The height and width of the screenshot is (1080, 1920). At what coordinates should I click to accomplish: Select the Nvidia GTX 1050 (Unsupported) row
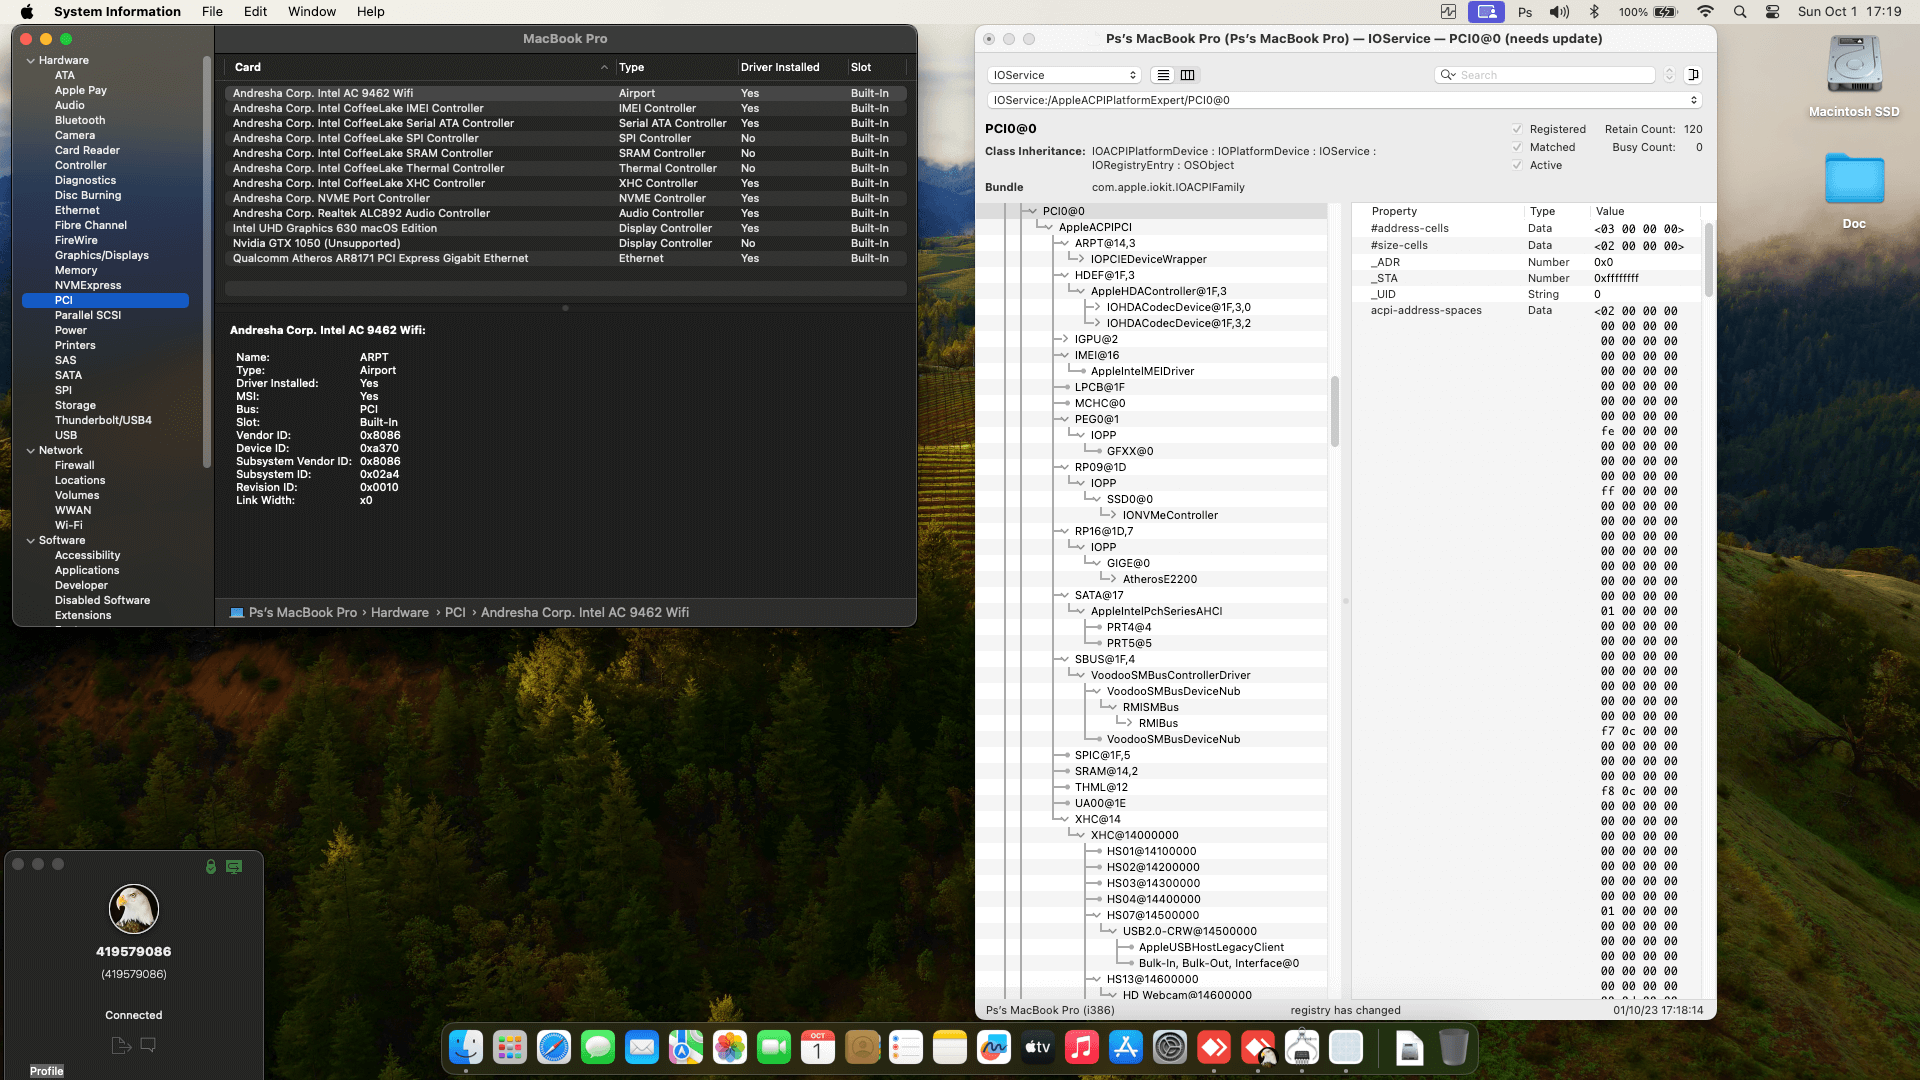point(566,243)
